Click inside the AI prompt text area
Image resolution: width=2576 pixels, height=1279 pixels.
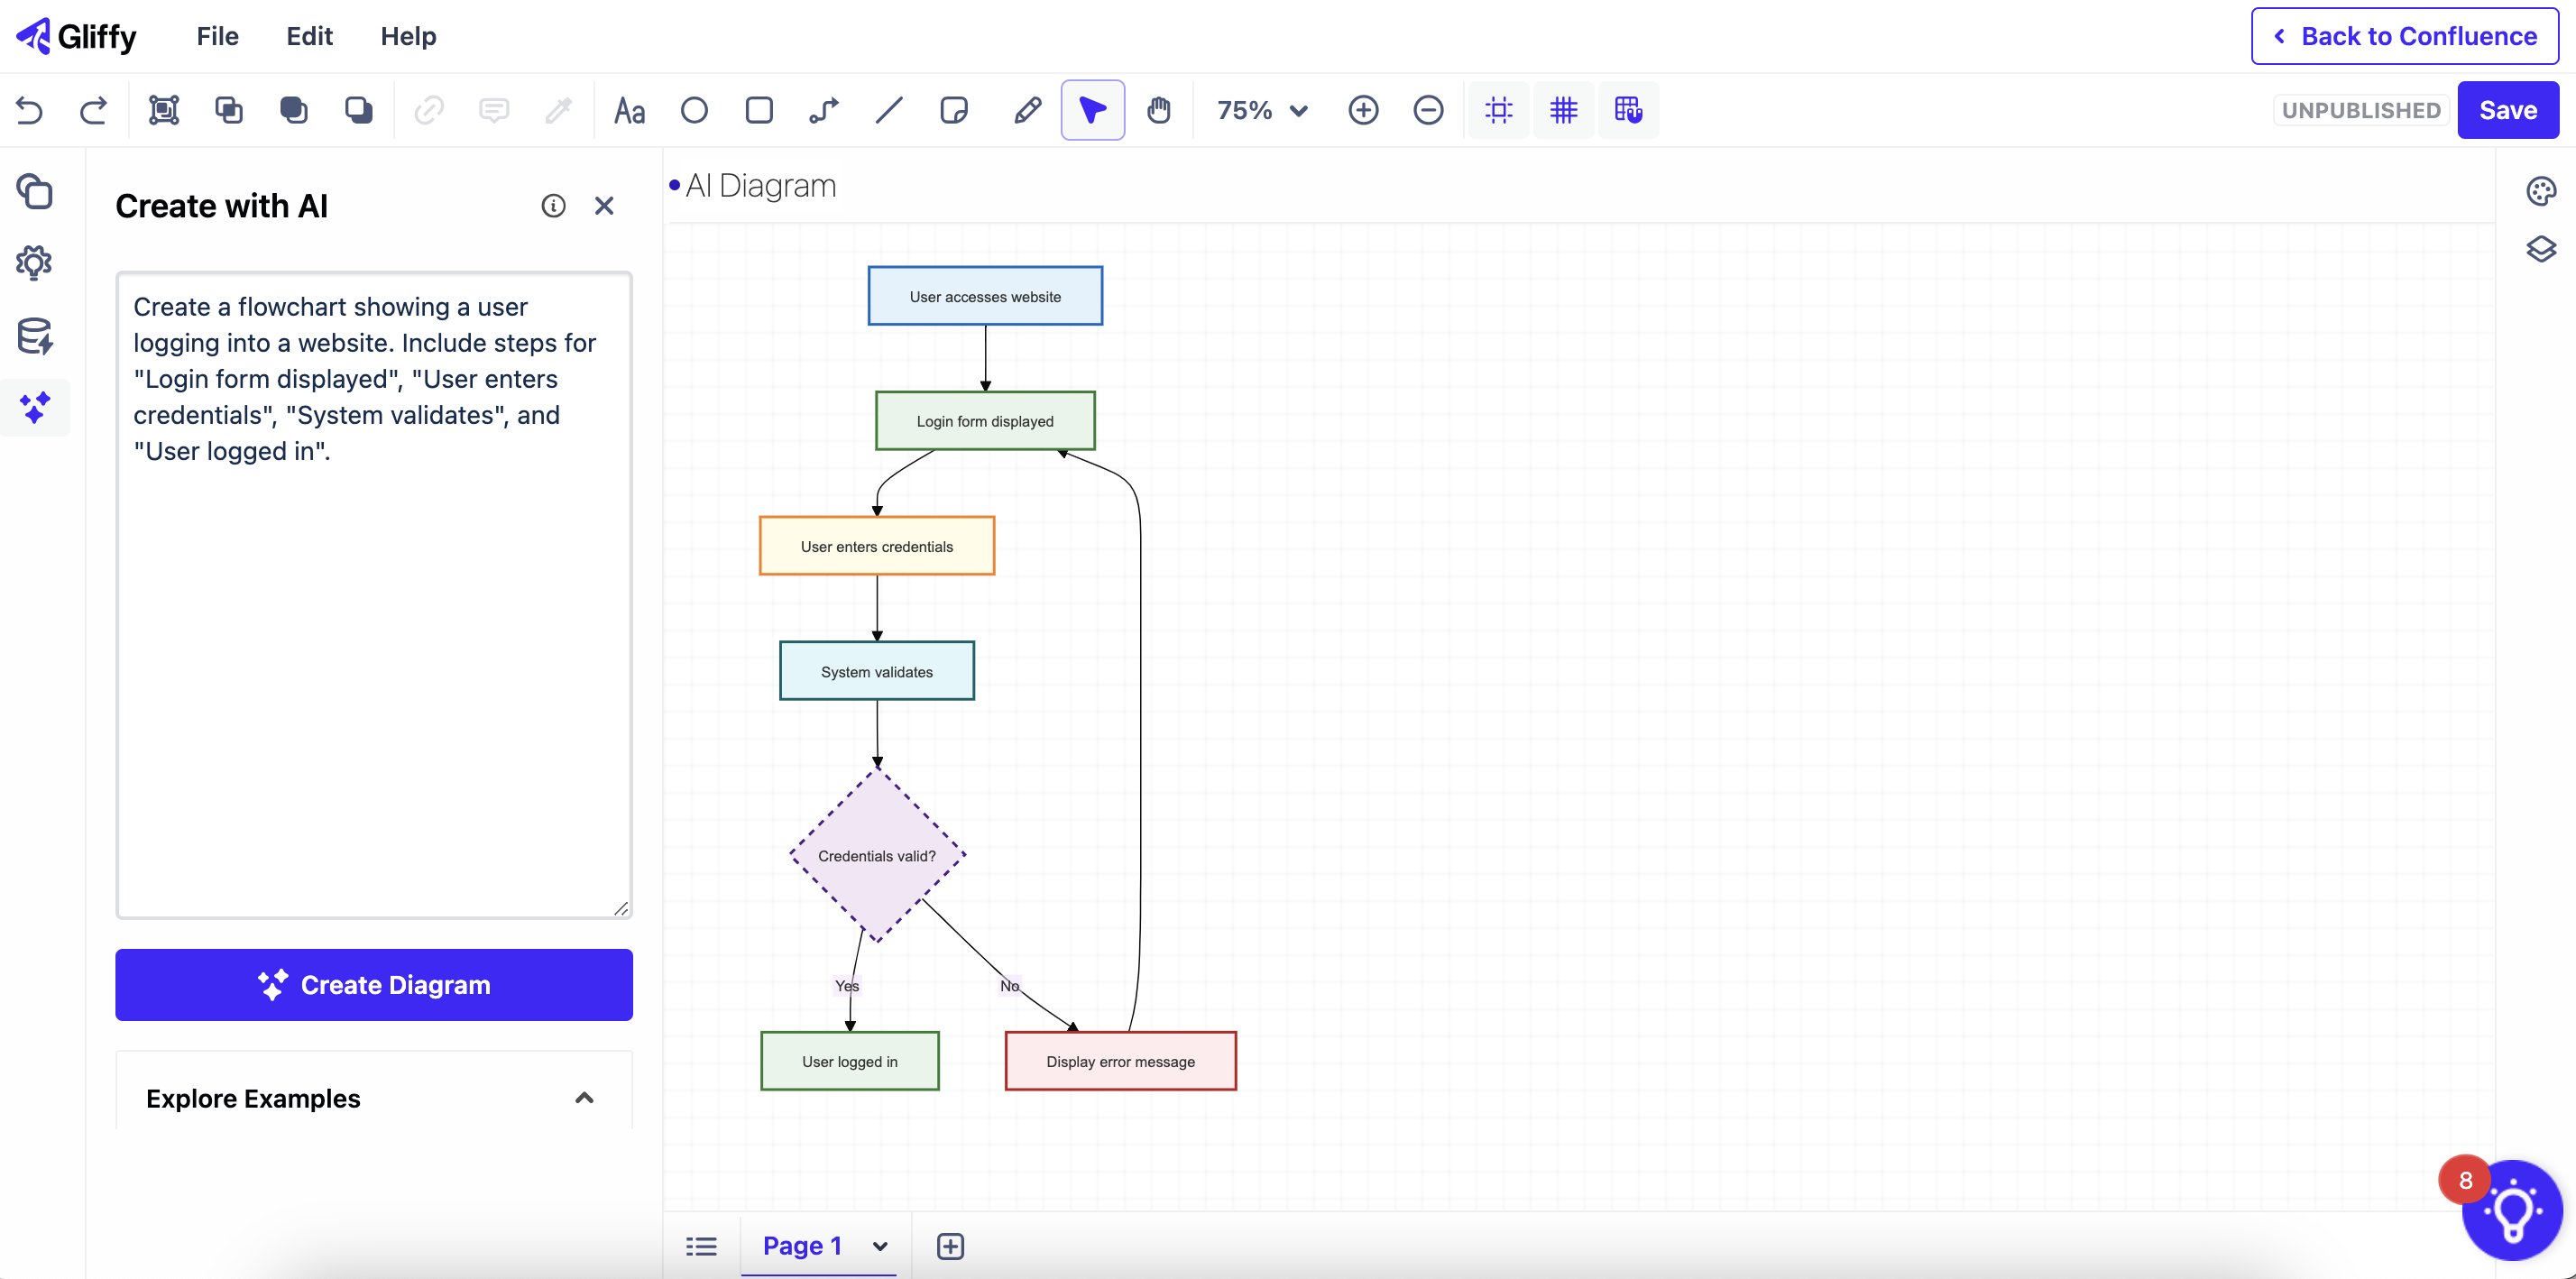tap(374, 595)
